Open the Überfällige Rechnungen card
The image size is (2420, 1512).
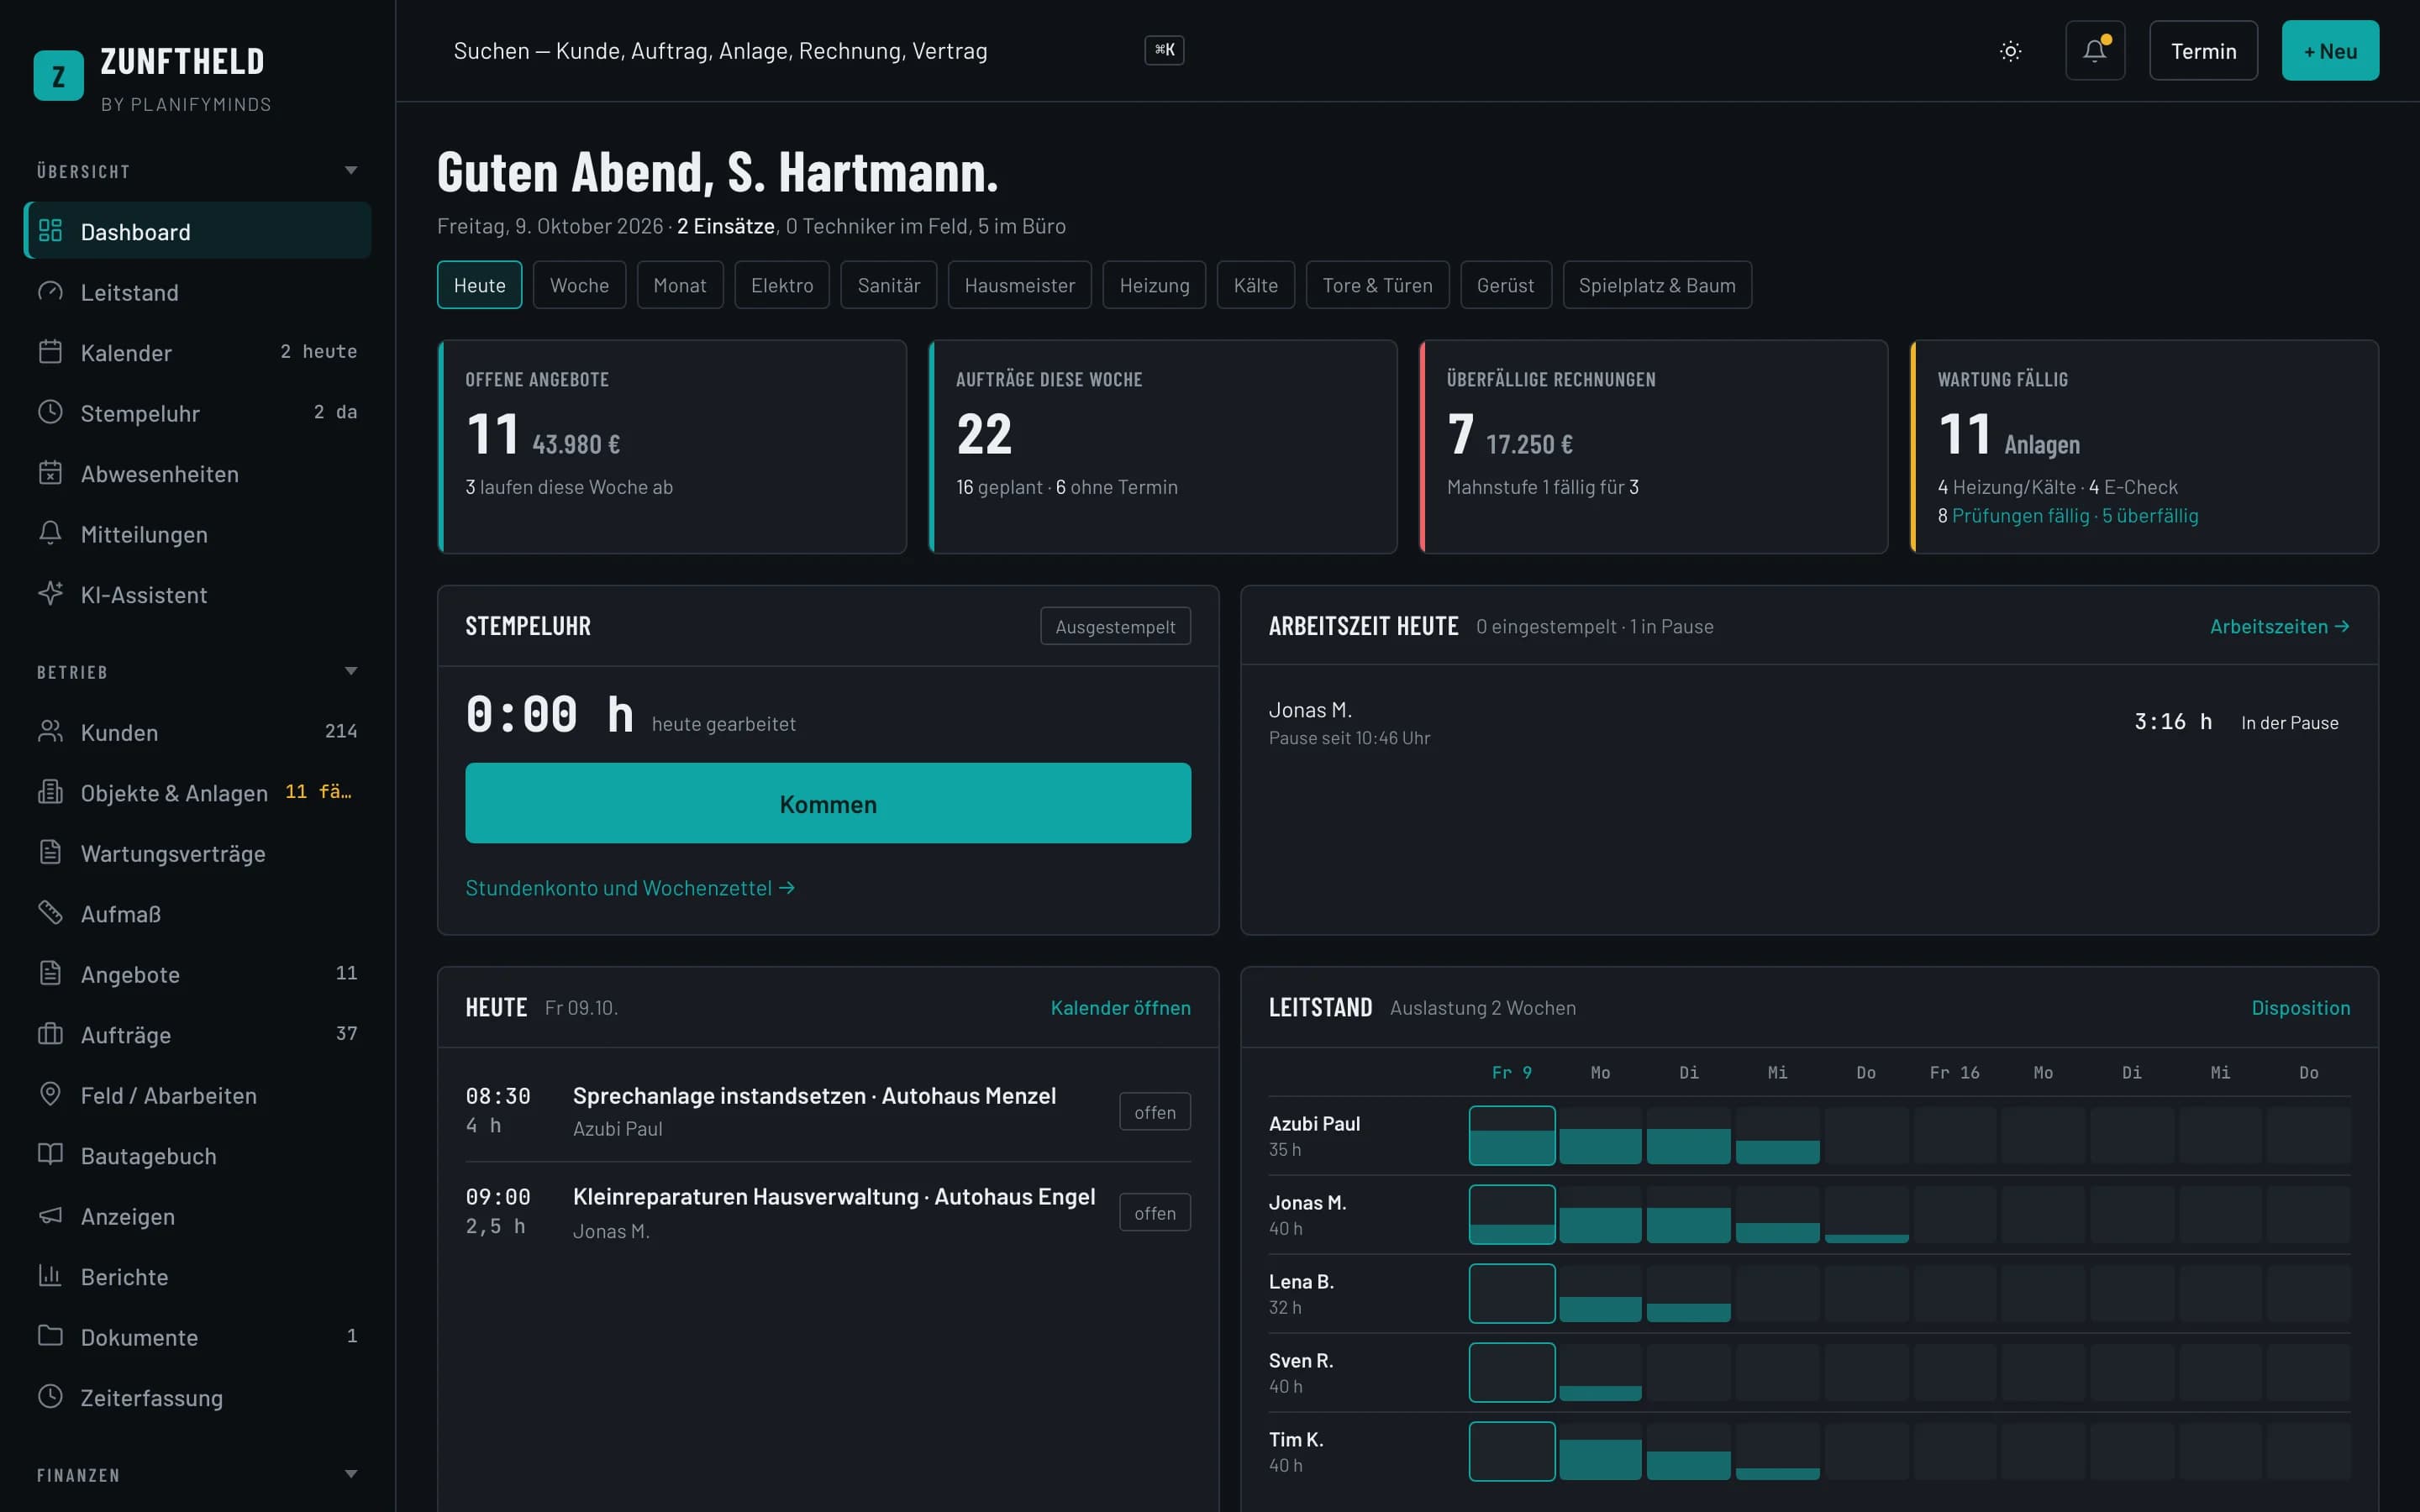(x=1653, y=447)
